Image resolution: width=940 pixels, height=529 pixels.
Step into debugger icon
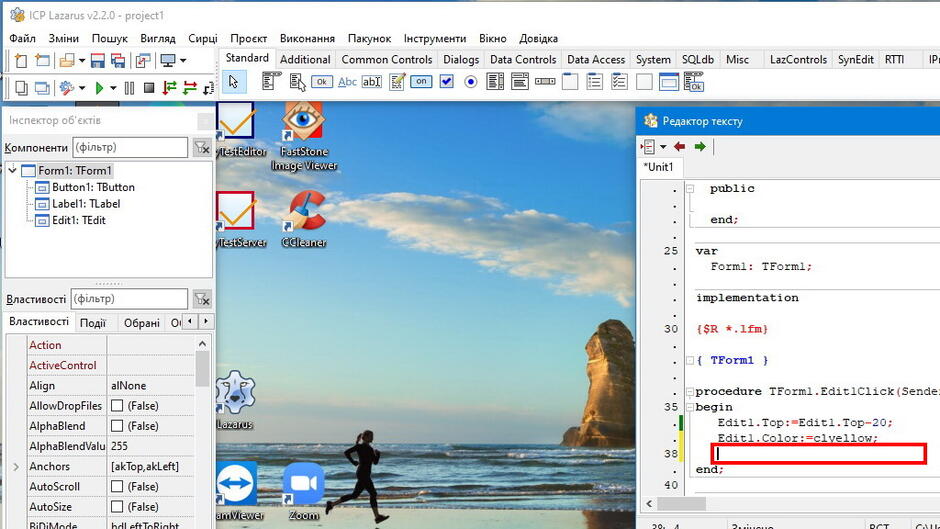(170, 88)
